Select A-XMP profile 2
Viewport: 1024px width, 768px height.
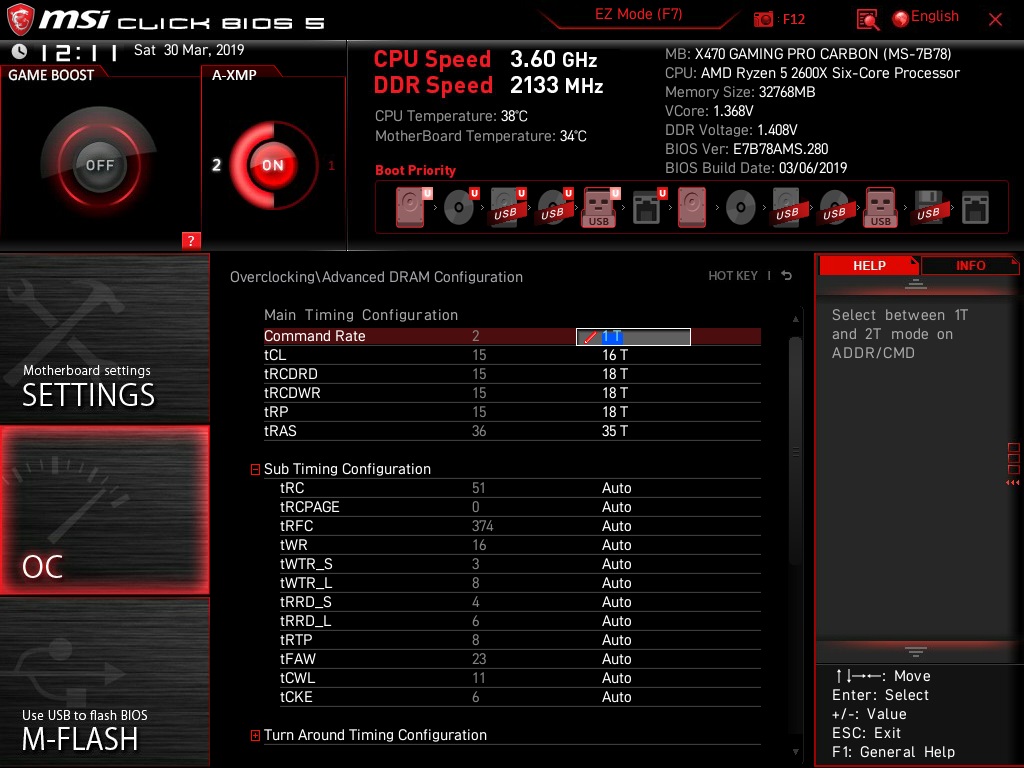click(x=216, y=165)
